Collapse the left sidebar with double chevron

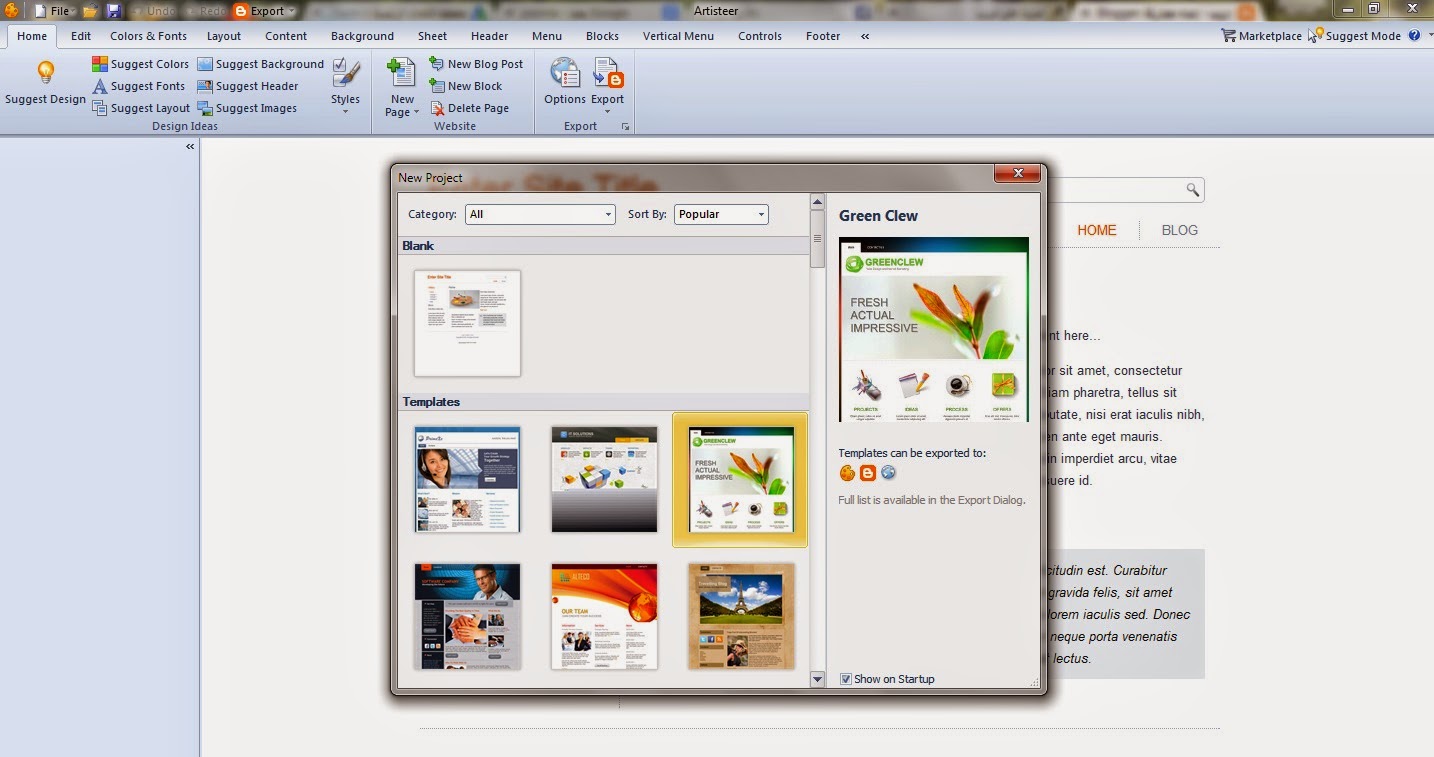pyautogui.click(x=190, y=147)
